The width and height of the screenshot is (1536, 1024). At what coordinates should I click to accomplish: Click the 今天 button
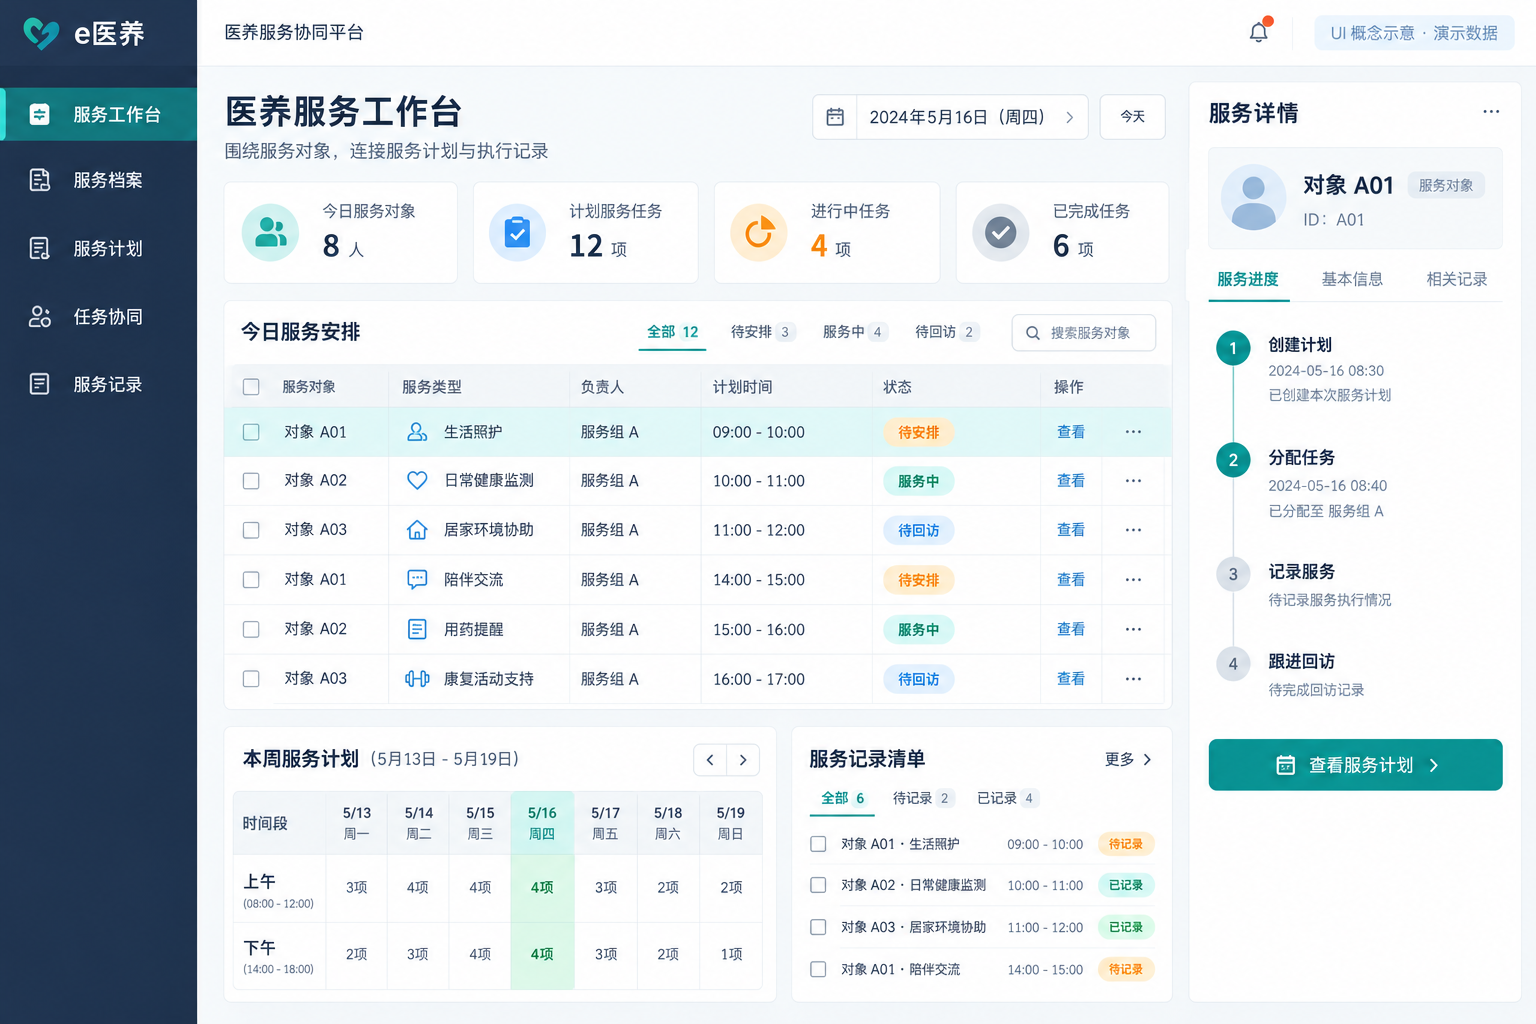(x=1133, y=117)
